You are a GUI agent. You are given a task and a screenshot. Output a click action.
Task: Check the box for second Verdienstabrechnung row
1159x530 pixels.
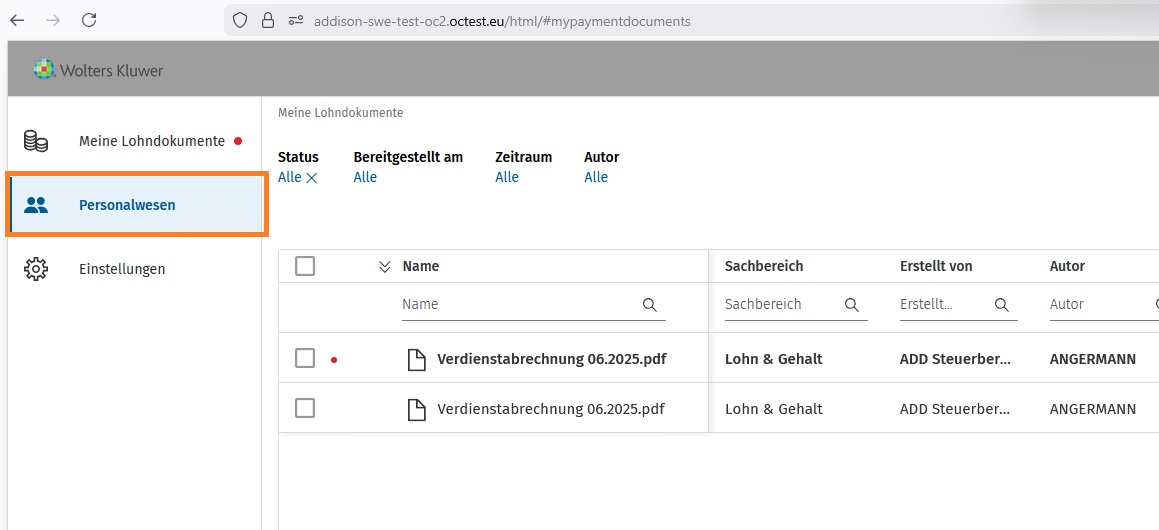[305, 408]
